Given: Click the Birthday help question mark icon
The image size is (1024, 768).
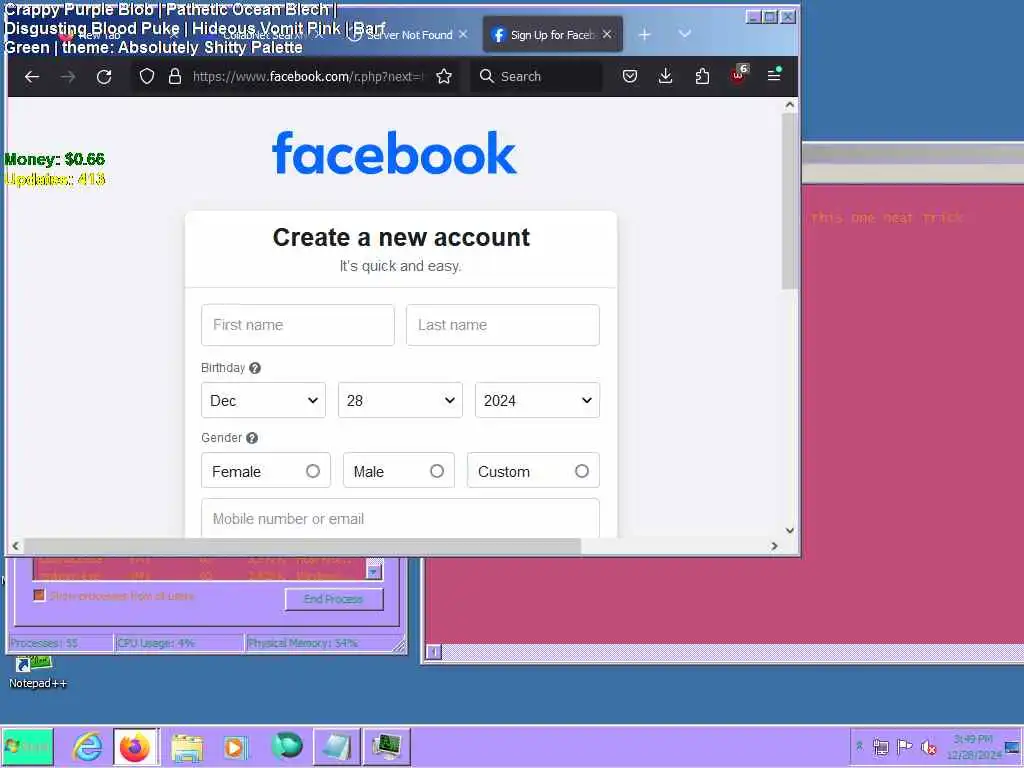Looking at the screenshot, I should pos(255,368).
